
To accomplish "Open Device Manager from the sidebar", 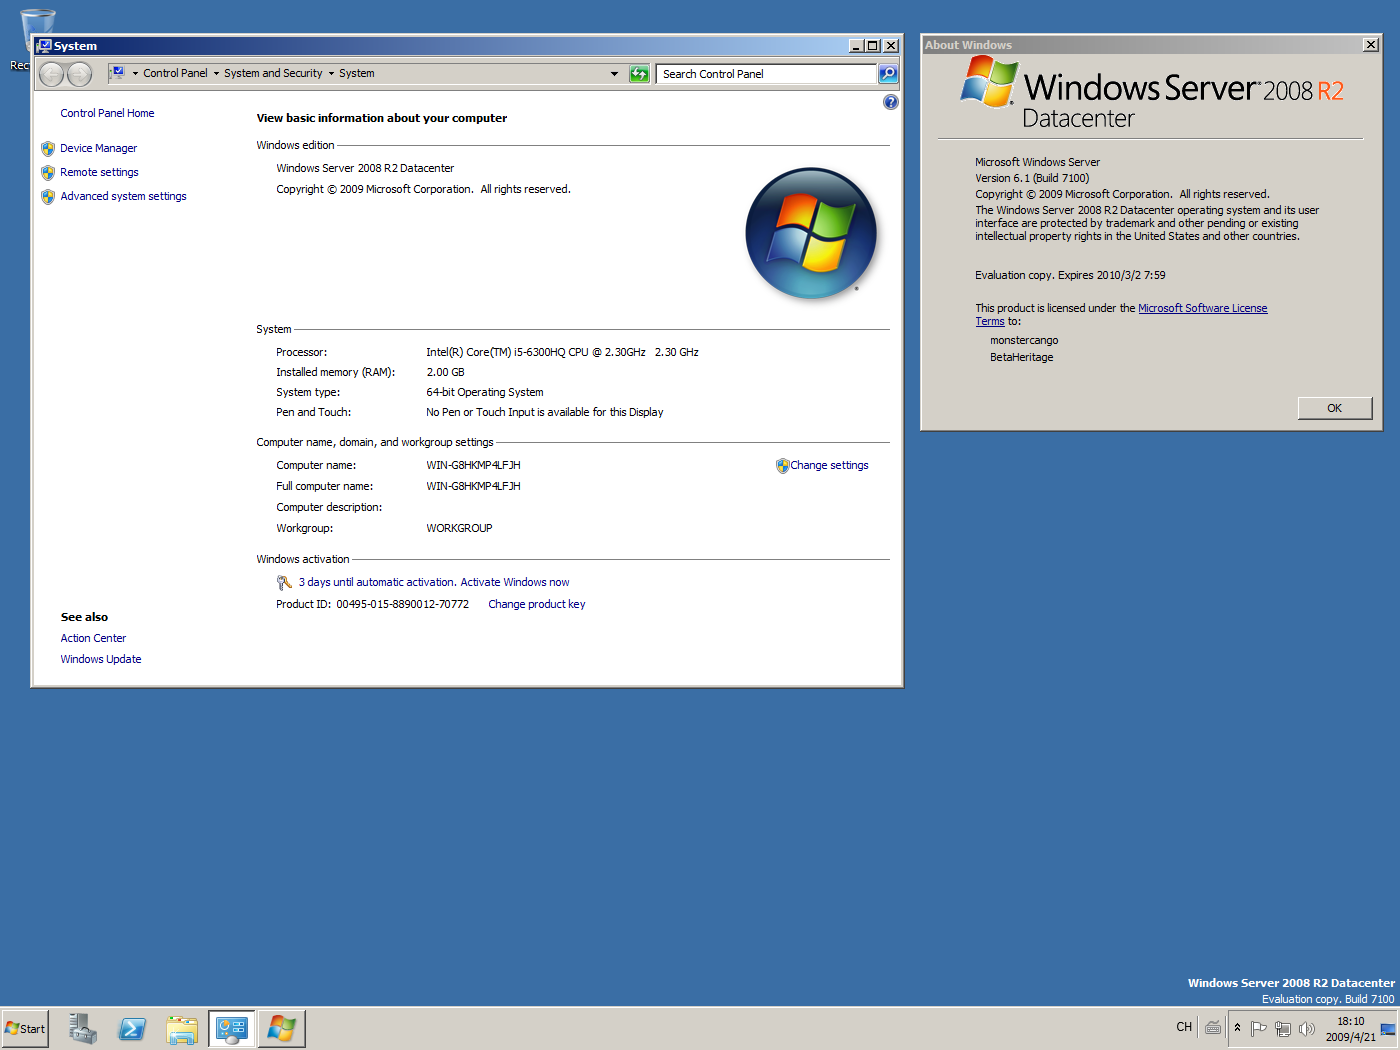I will pyautogui.click(x=98, y=148).
